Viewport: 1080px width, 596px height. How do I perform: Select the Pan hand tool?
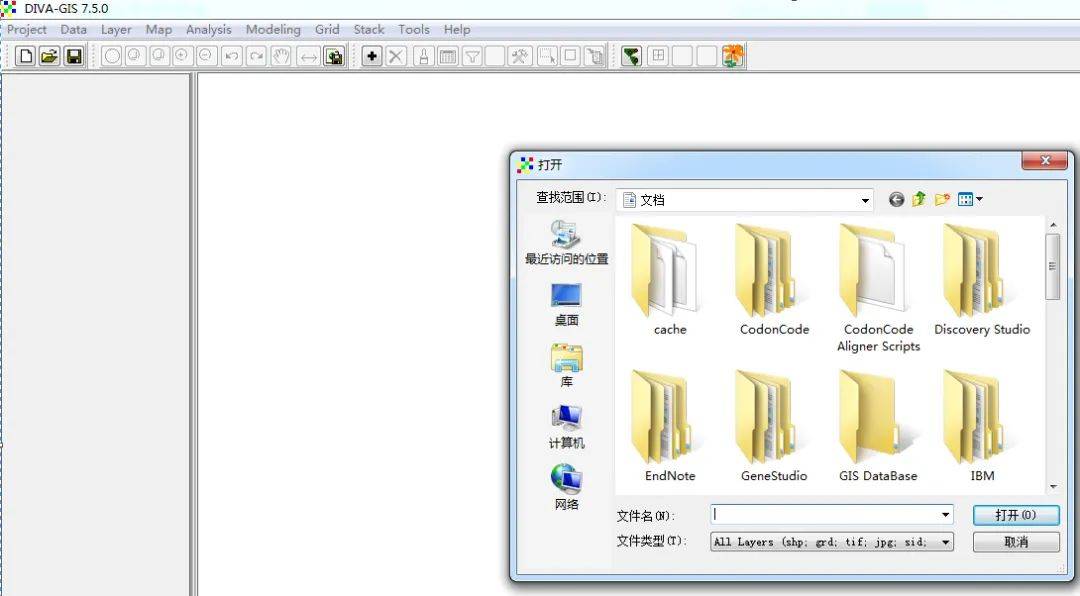pyautogui.click(x=281, y=56)
